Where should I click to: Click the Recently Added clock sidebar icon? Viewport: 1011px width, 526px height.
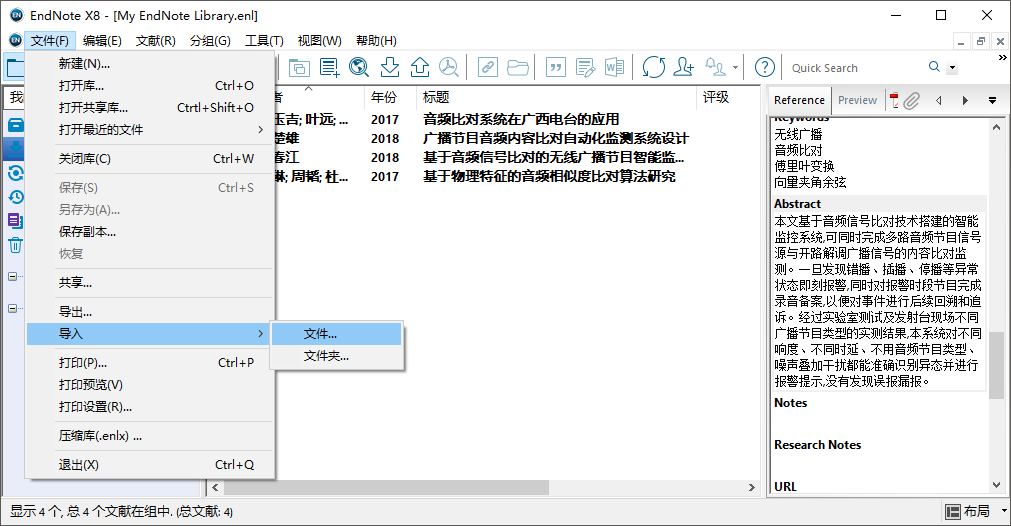[15, 197]
